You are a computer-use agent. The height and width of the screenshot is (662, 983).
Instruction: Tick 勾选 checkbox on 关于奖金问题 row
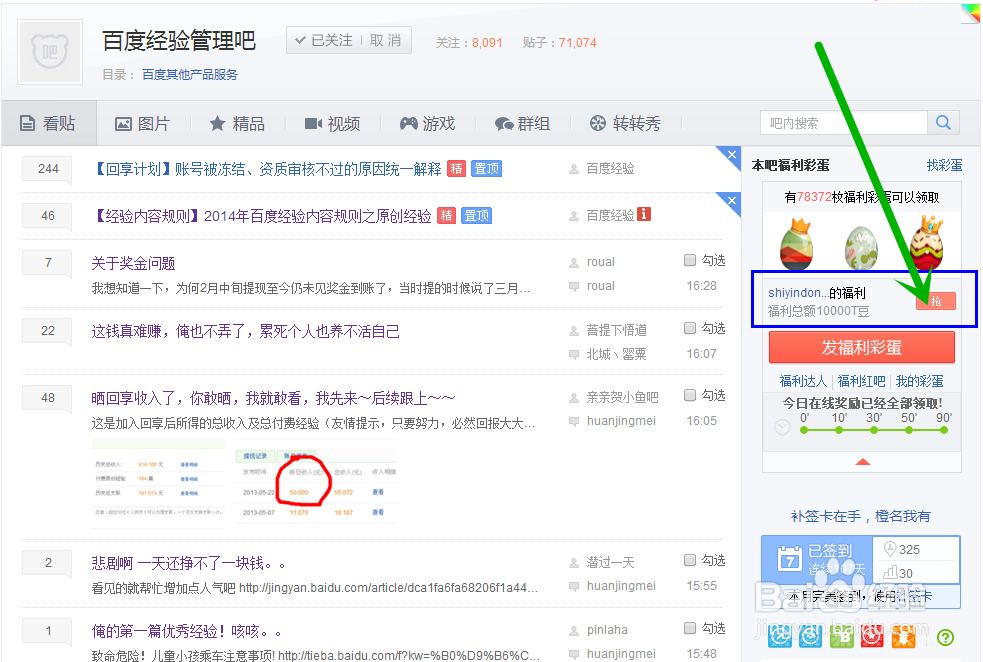click(x=690, y=260)
